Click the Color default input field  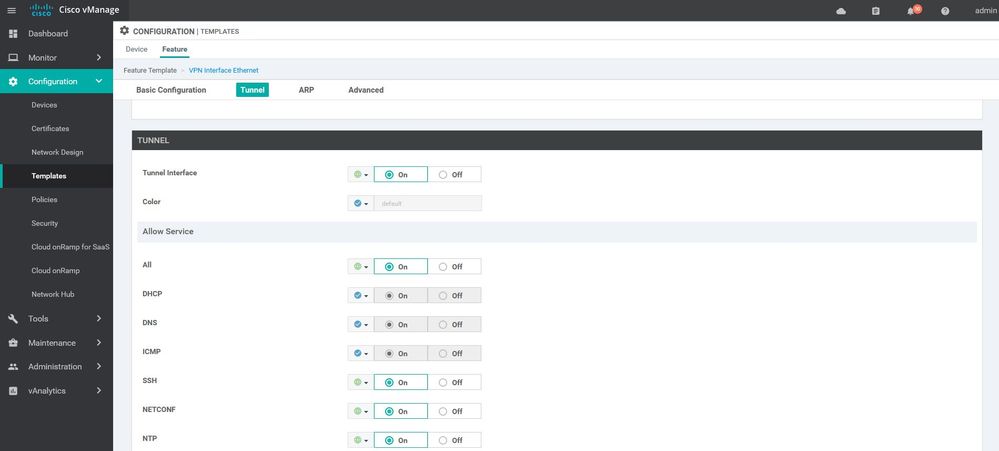tap(428, 203)
